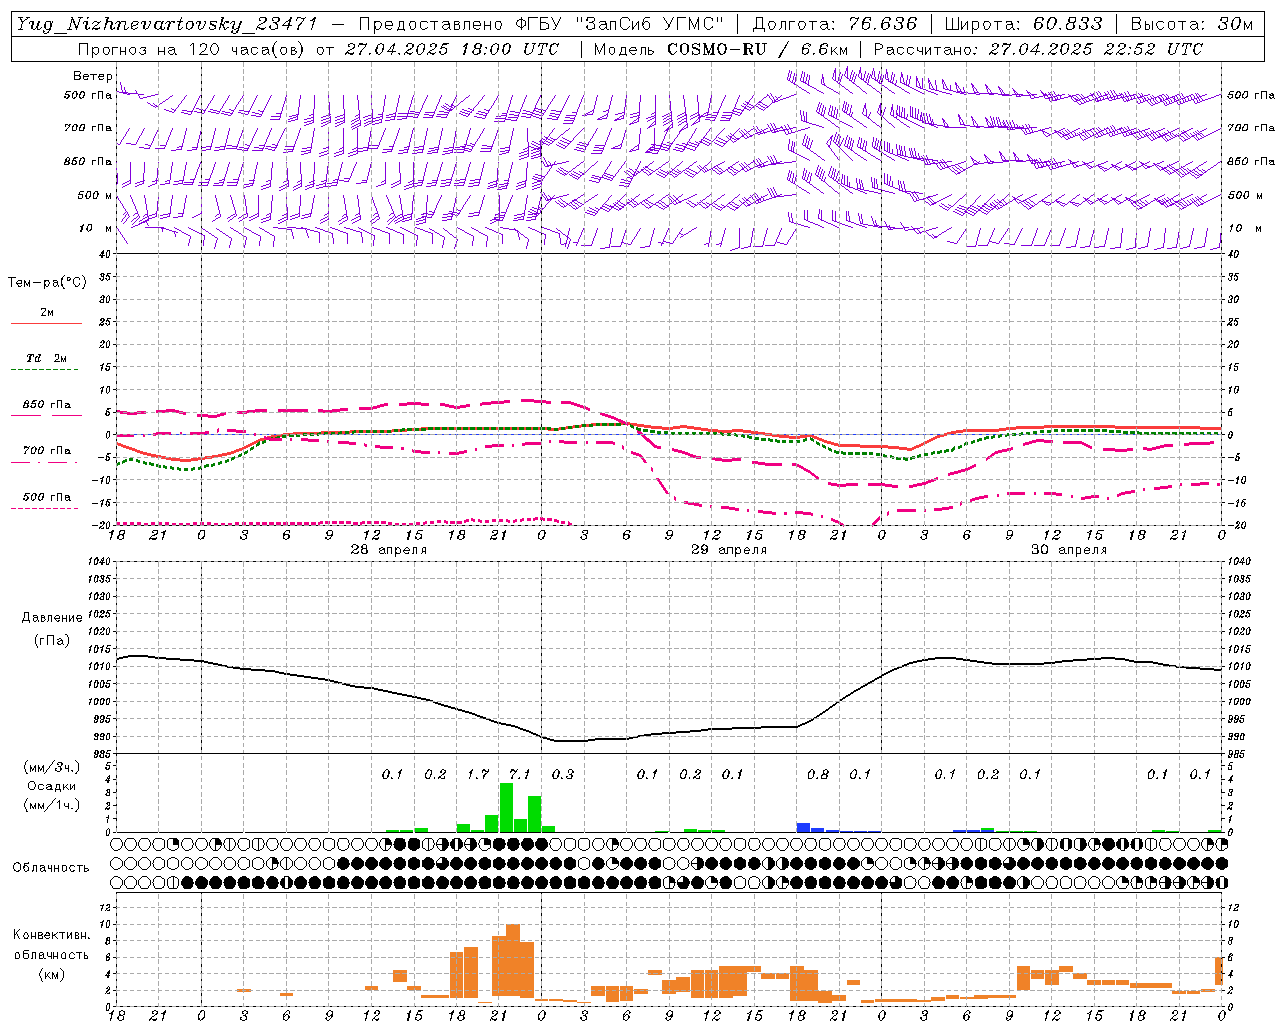This screenshot has height=1024, width=1280.
Task: Click the tallest green precipitation bar
Action: coord(506,808)
